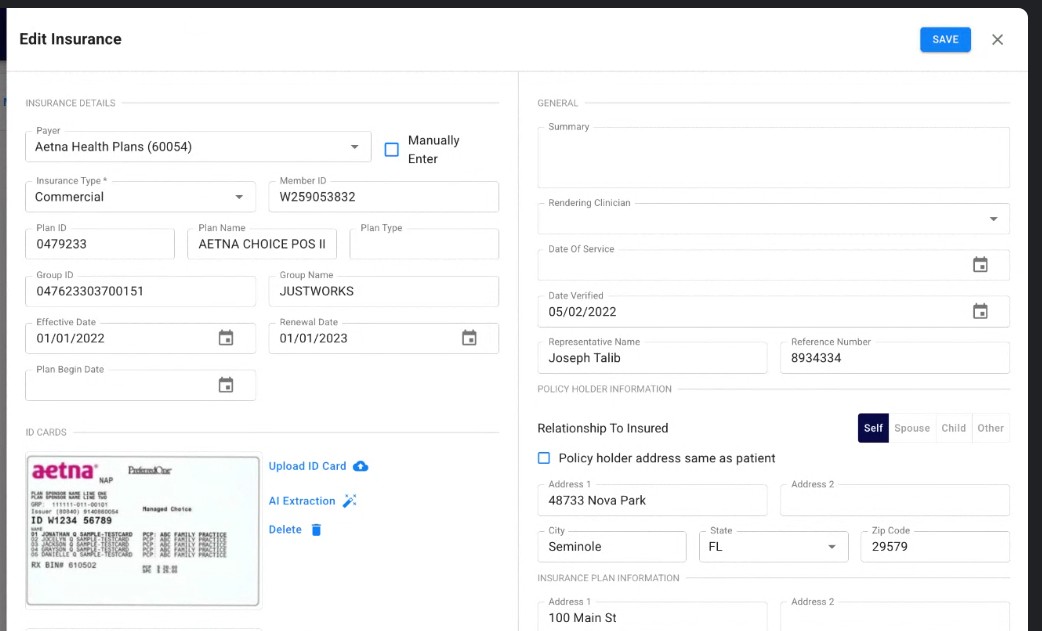
Task: Select Other relationship to insured
Action: tap(990, 428)
